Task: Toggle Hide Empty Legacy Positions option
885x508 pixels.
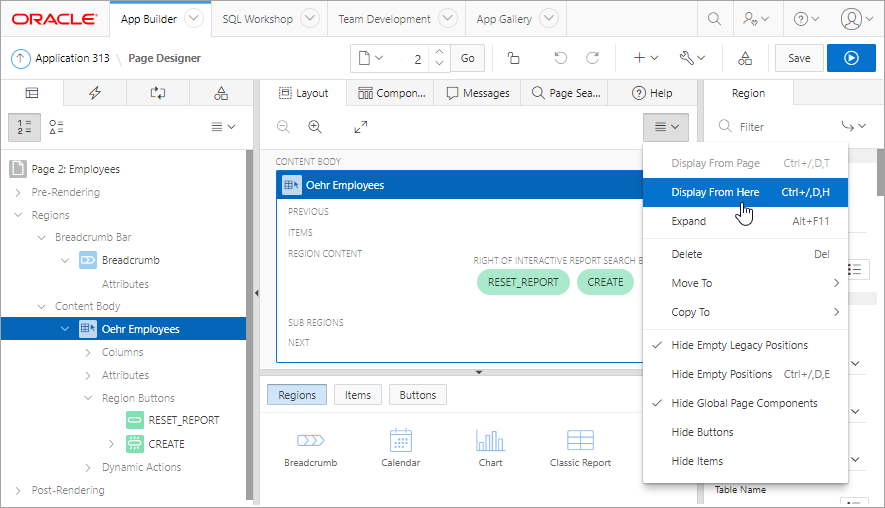Action: [745, 345]
